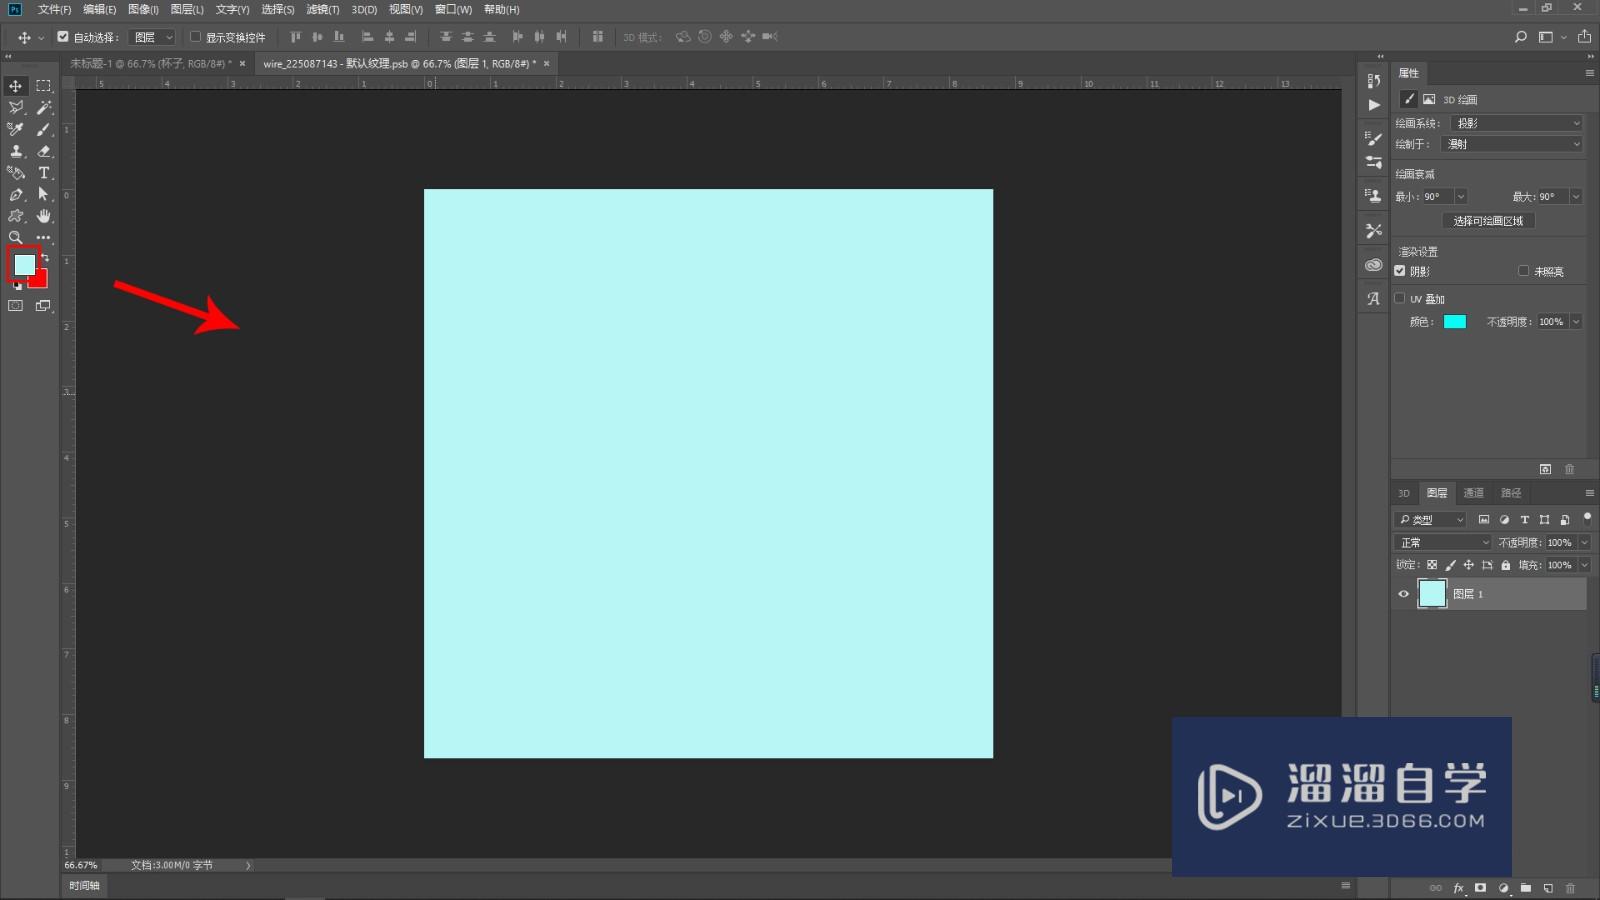Select the Pen tool
Viewport: 1600px width, 900px height.
[16, 195]
